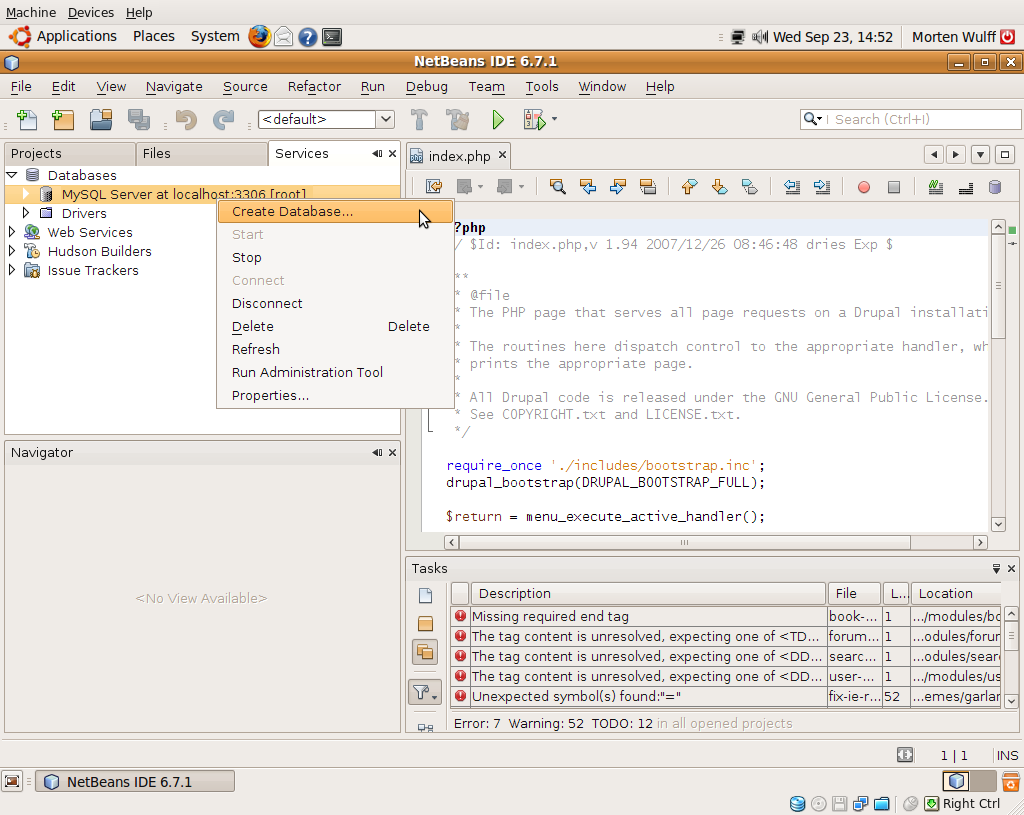
Task: Click the Last Edit icon in editor toolbar
Action: pos(434,187)
